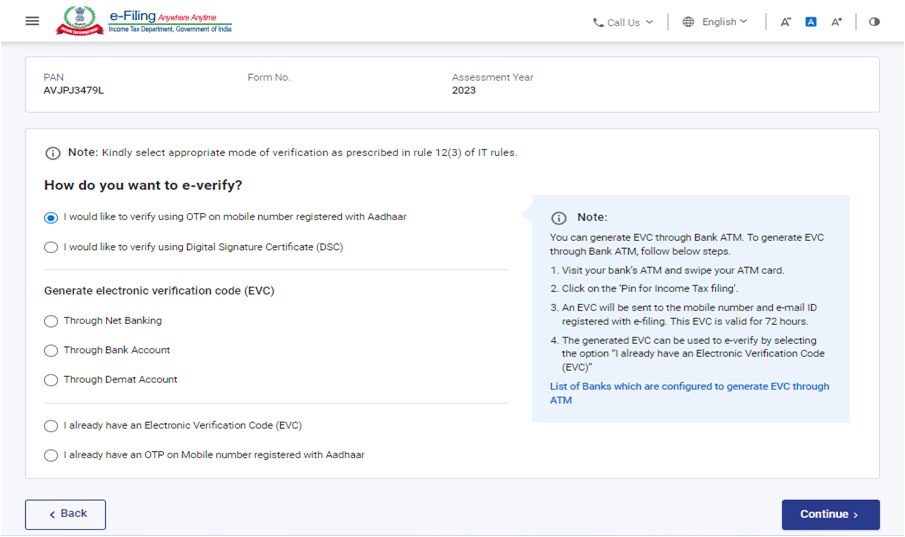
Task: Choose Through Bank Account EVC option
Action: coord(51,351)
